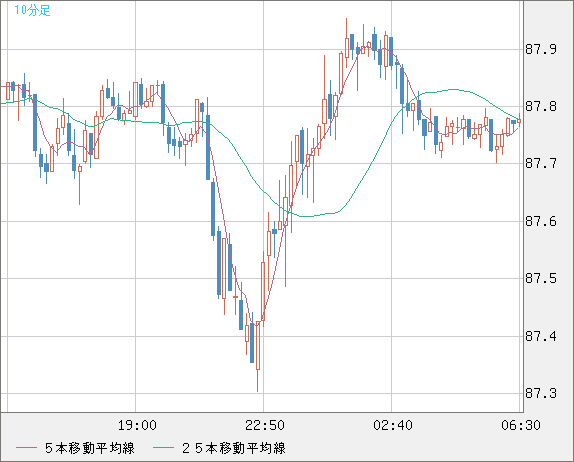Screen dimensions: 574x462
Task: Click the 02:40 time axis label
Action: click(393, 425)
